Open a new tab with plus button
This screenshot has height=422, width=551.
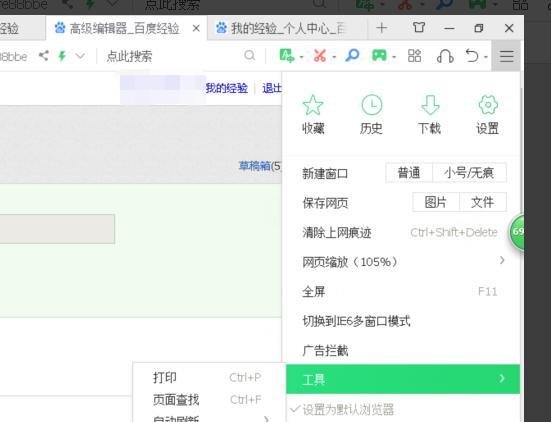pyautogui.click(x=382, y=28)
